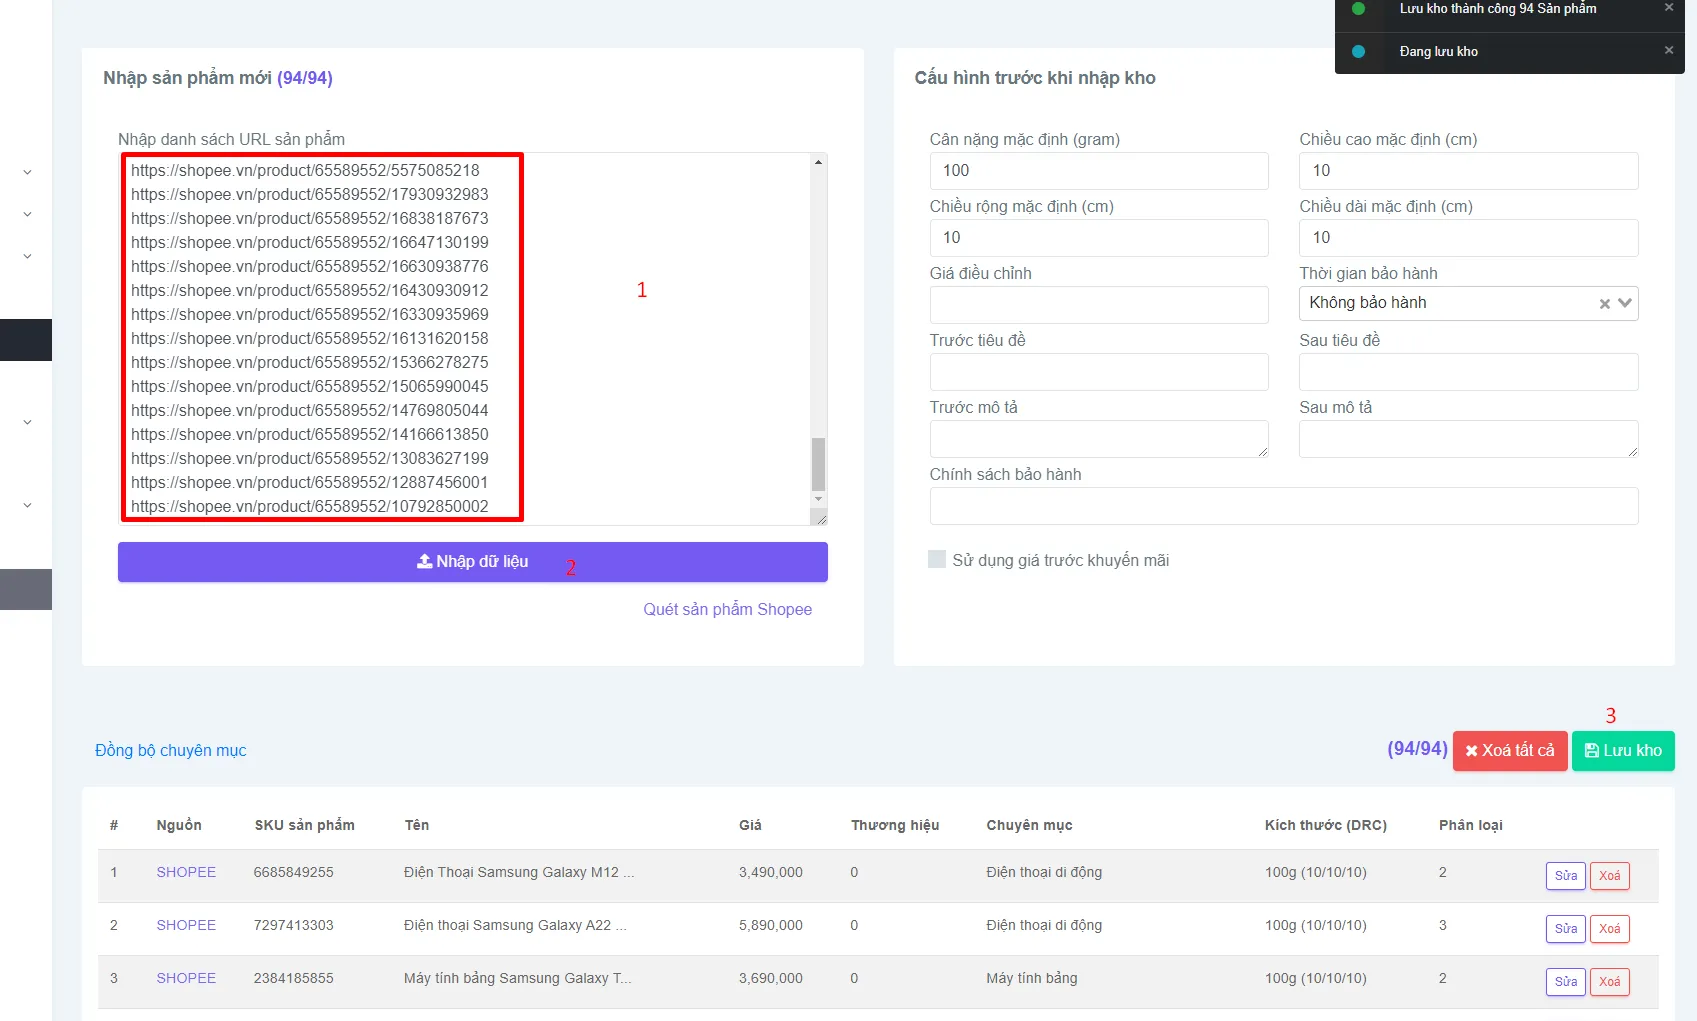1697x1021 pixels.
Task: Click Sửa for the Máy tính bảng row
Action: click(x=1566, y=982)
